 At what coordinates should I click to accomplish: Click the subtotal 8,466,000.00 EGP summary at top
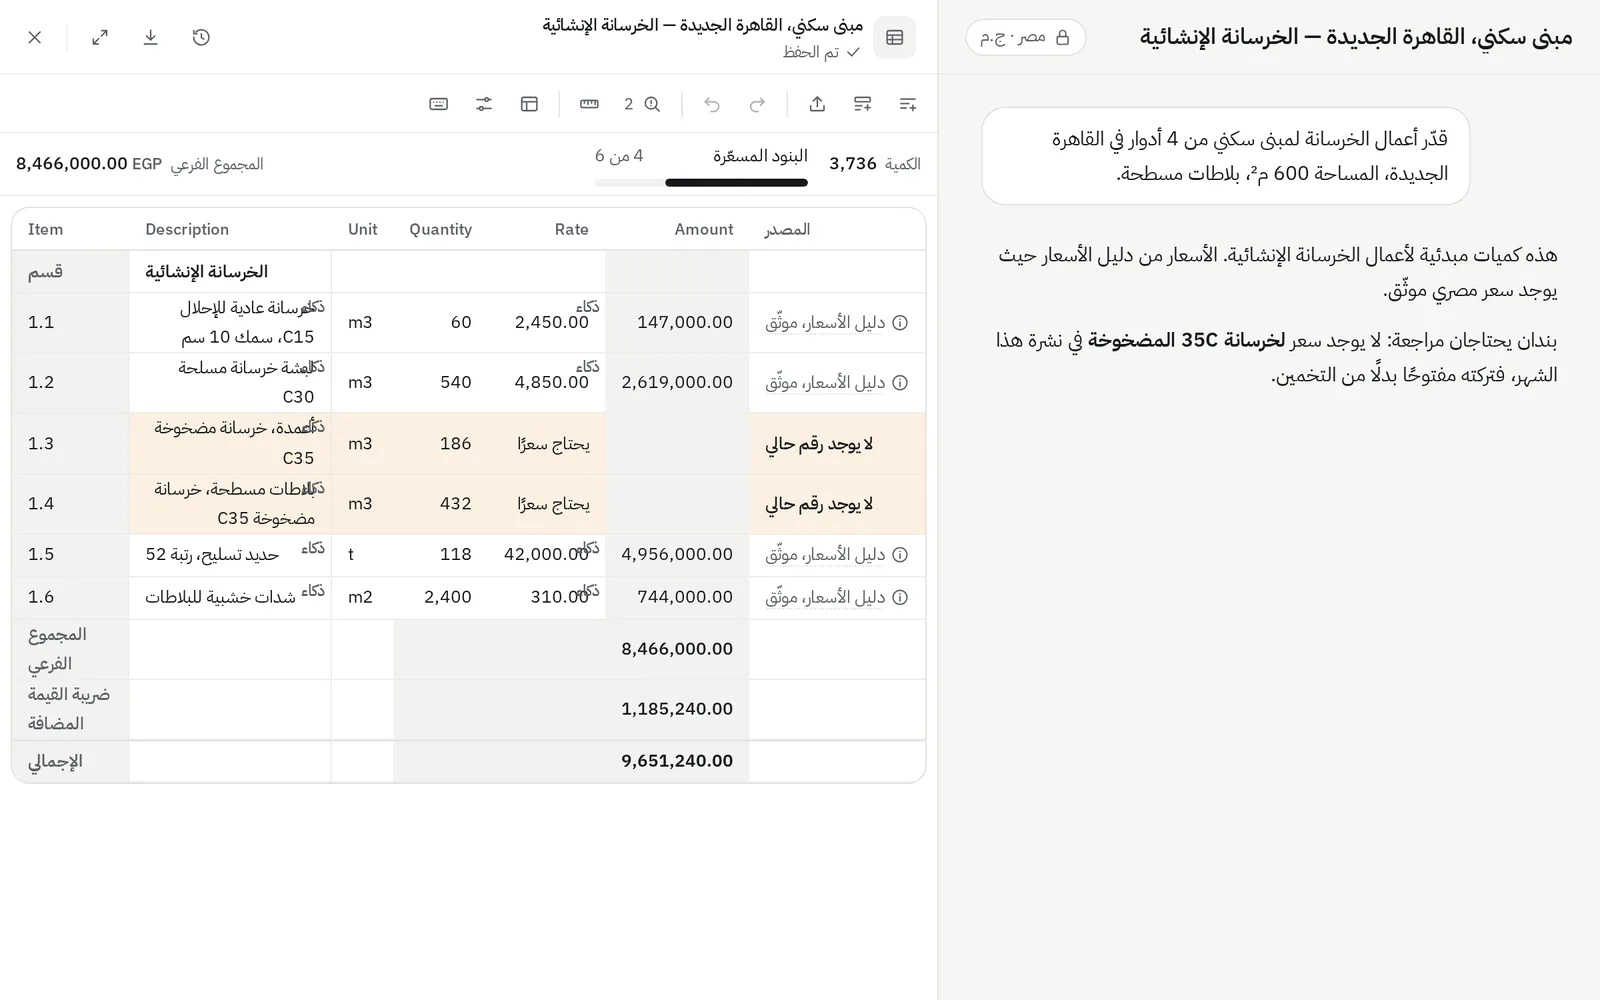point(140,164)
